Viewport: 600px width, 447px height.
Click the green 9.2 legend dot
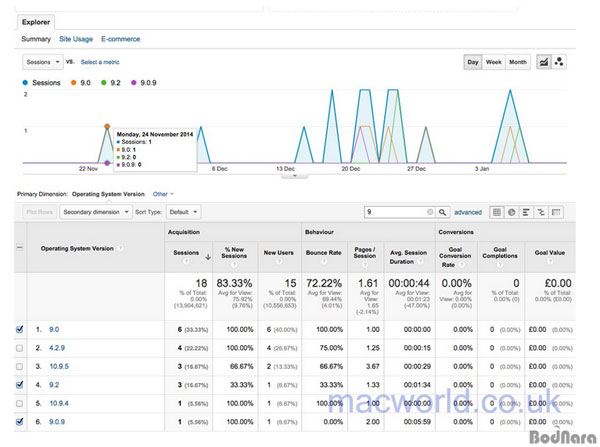[x=103, y=83]
